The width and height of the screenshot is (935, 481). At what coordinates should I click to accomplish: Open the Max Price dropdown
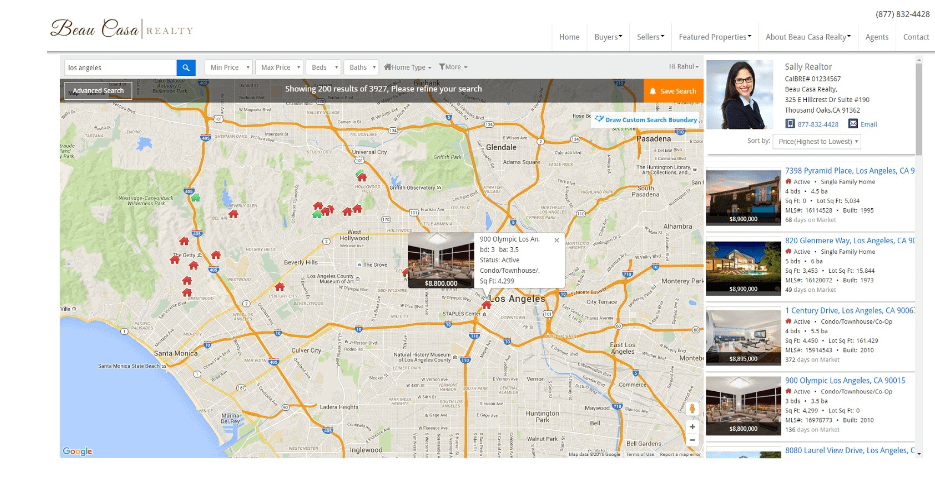(279, 68)
